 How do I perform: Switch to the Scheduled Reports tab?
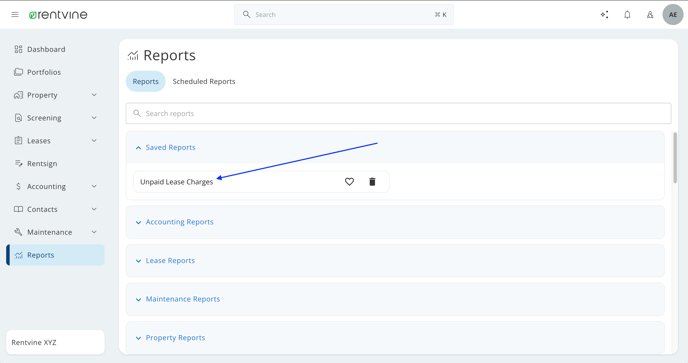click(204, 81)
